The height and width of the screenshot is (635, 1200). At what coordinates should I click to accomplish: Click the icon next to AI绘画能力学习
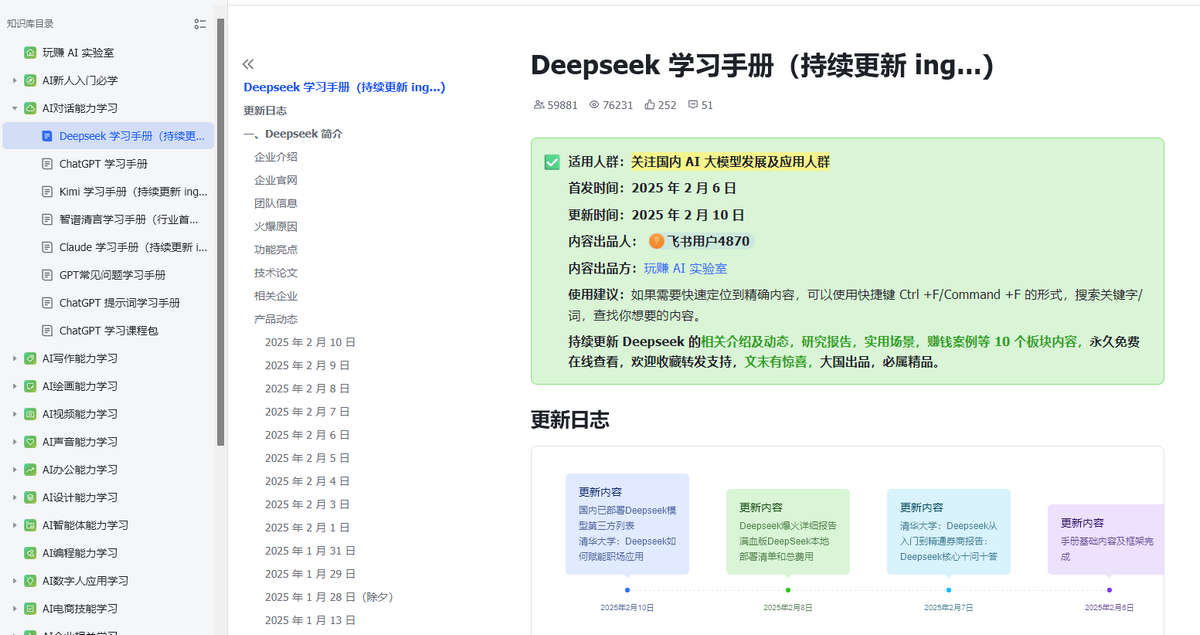click(30, 386)
